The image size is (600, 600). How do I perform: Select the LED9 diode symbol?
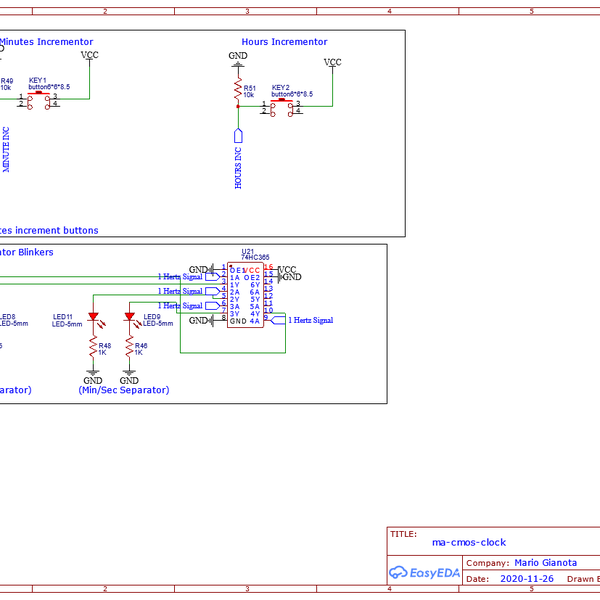point(129,318)
